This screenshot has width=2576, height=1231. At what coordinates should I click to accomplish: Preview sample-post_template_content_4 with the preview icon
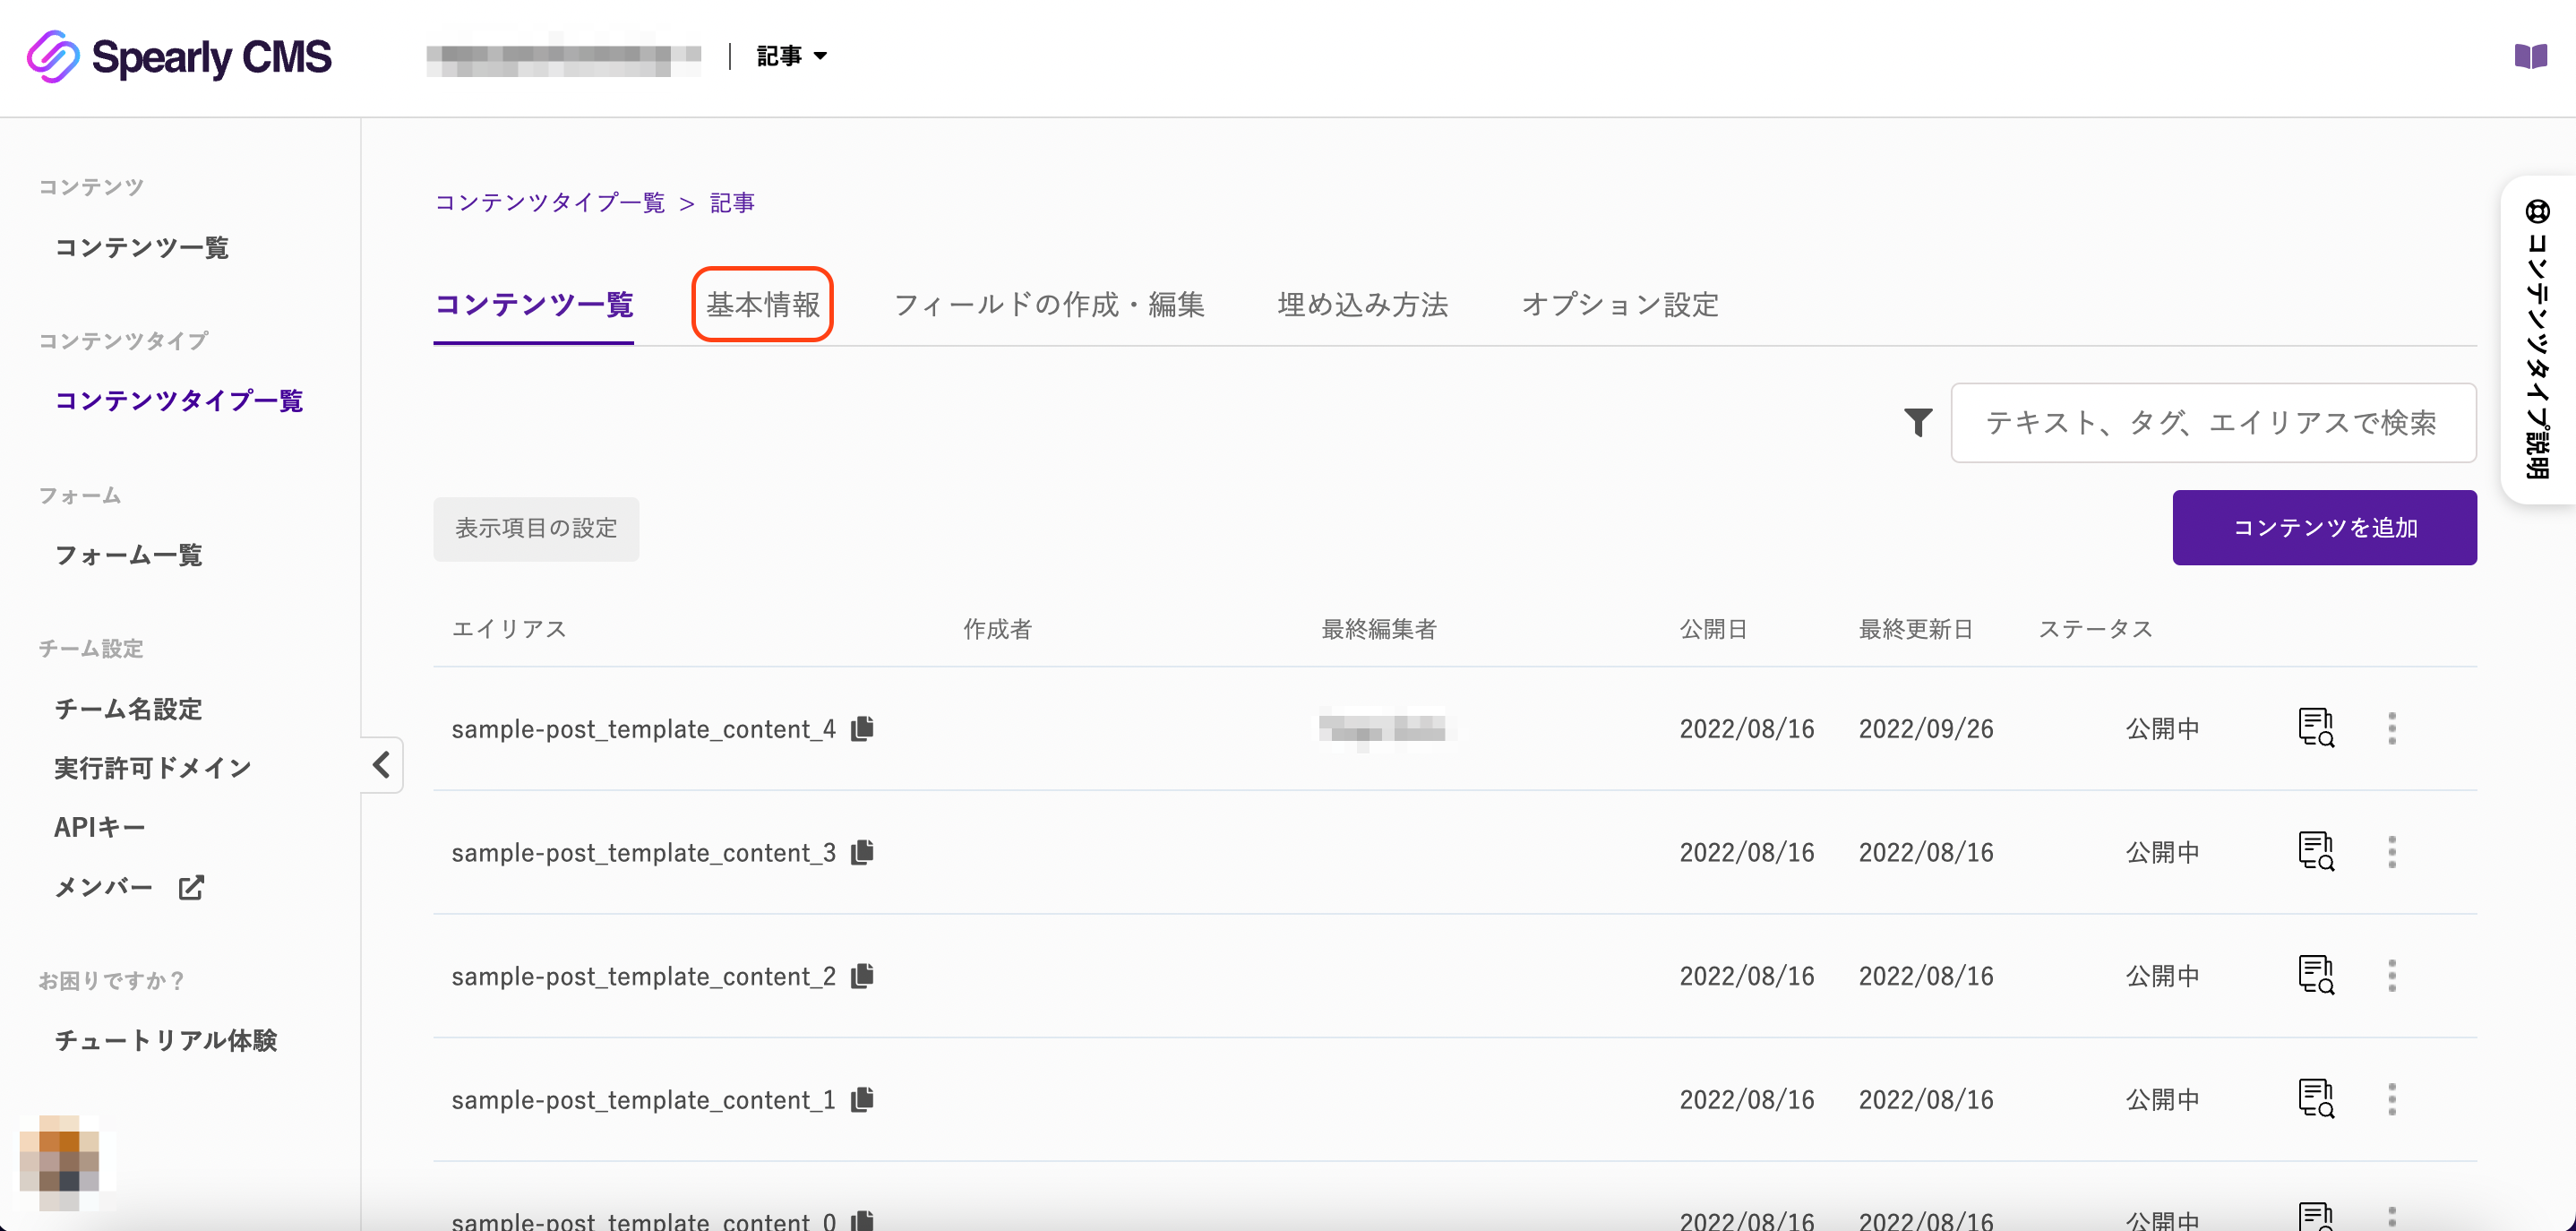tap(2315, 728)
